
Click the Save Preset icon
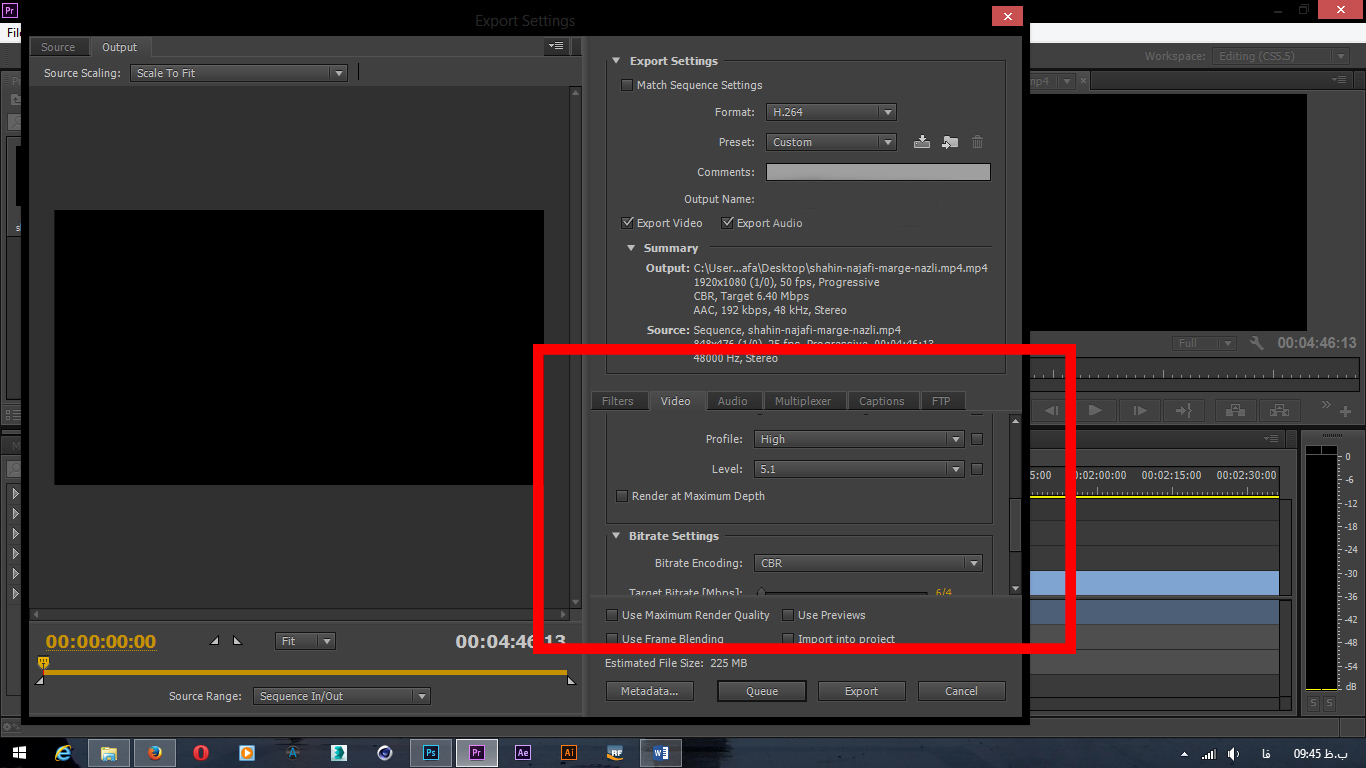pyautogui.click(x=922, y=142)
